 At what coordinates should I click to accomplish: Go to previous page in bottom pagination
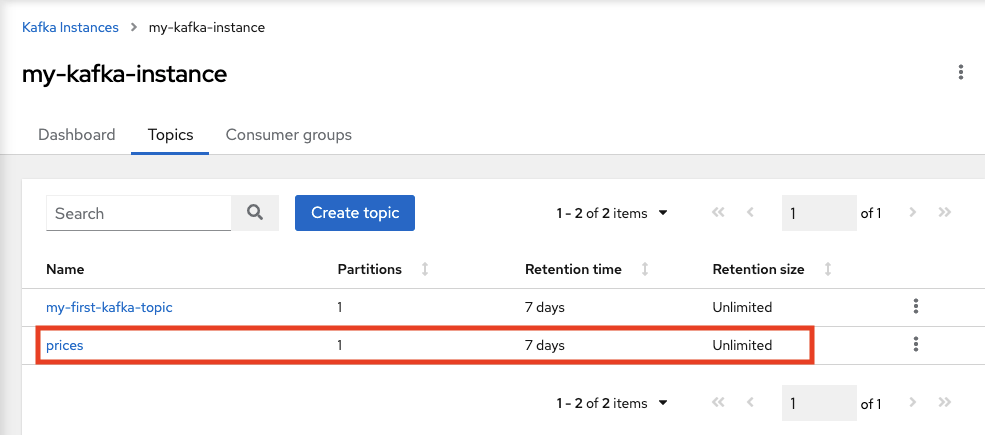click(749, 403)
